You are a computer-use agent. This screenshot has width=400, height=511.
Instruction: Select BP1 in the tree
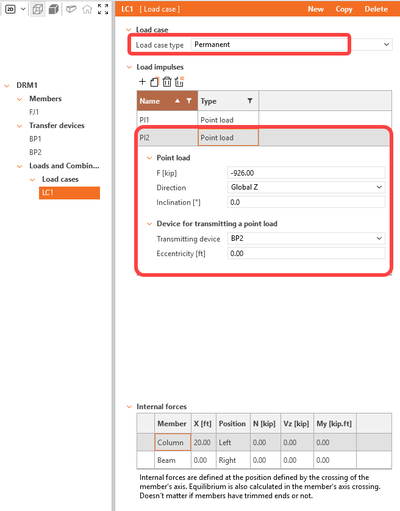(x=35, y=139)
